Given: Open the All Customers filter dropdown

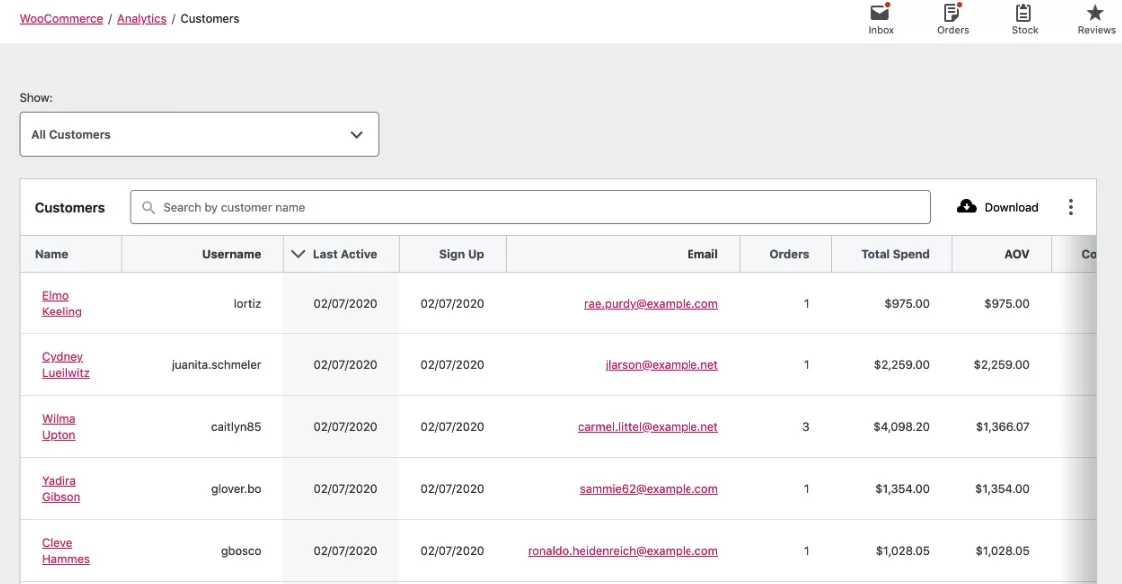Looking at the screenshot, I should point(199,133).
